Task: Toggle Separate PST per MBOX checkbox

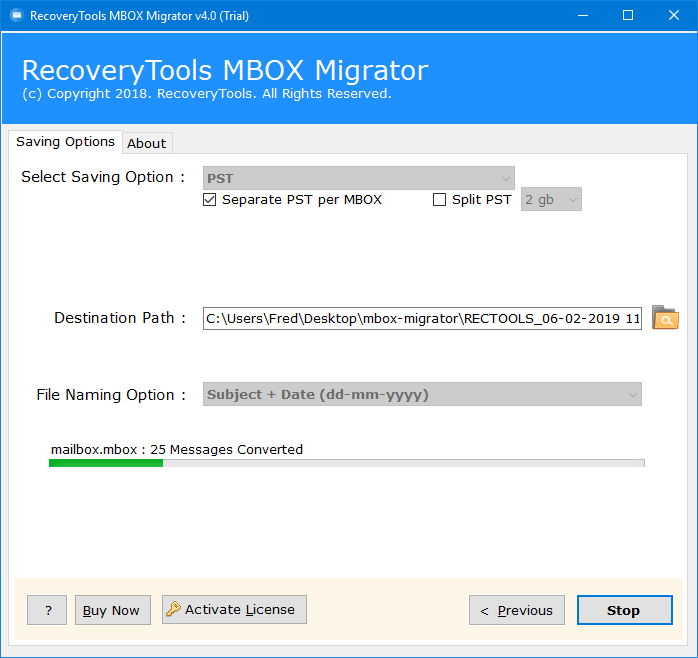Action: click(x=209, y=199)
